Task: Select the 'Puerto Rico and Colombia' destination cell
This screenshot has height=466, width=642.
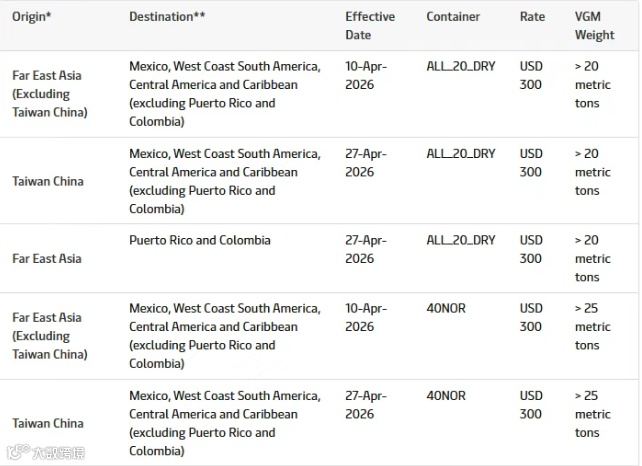Action: 200,241
